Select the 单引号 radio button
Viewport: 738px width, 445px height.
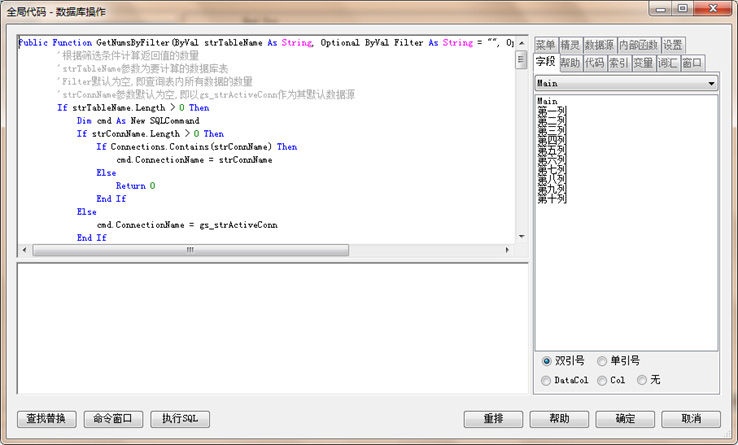602,361
